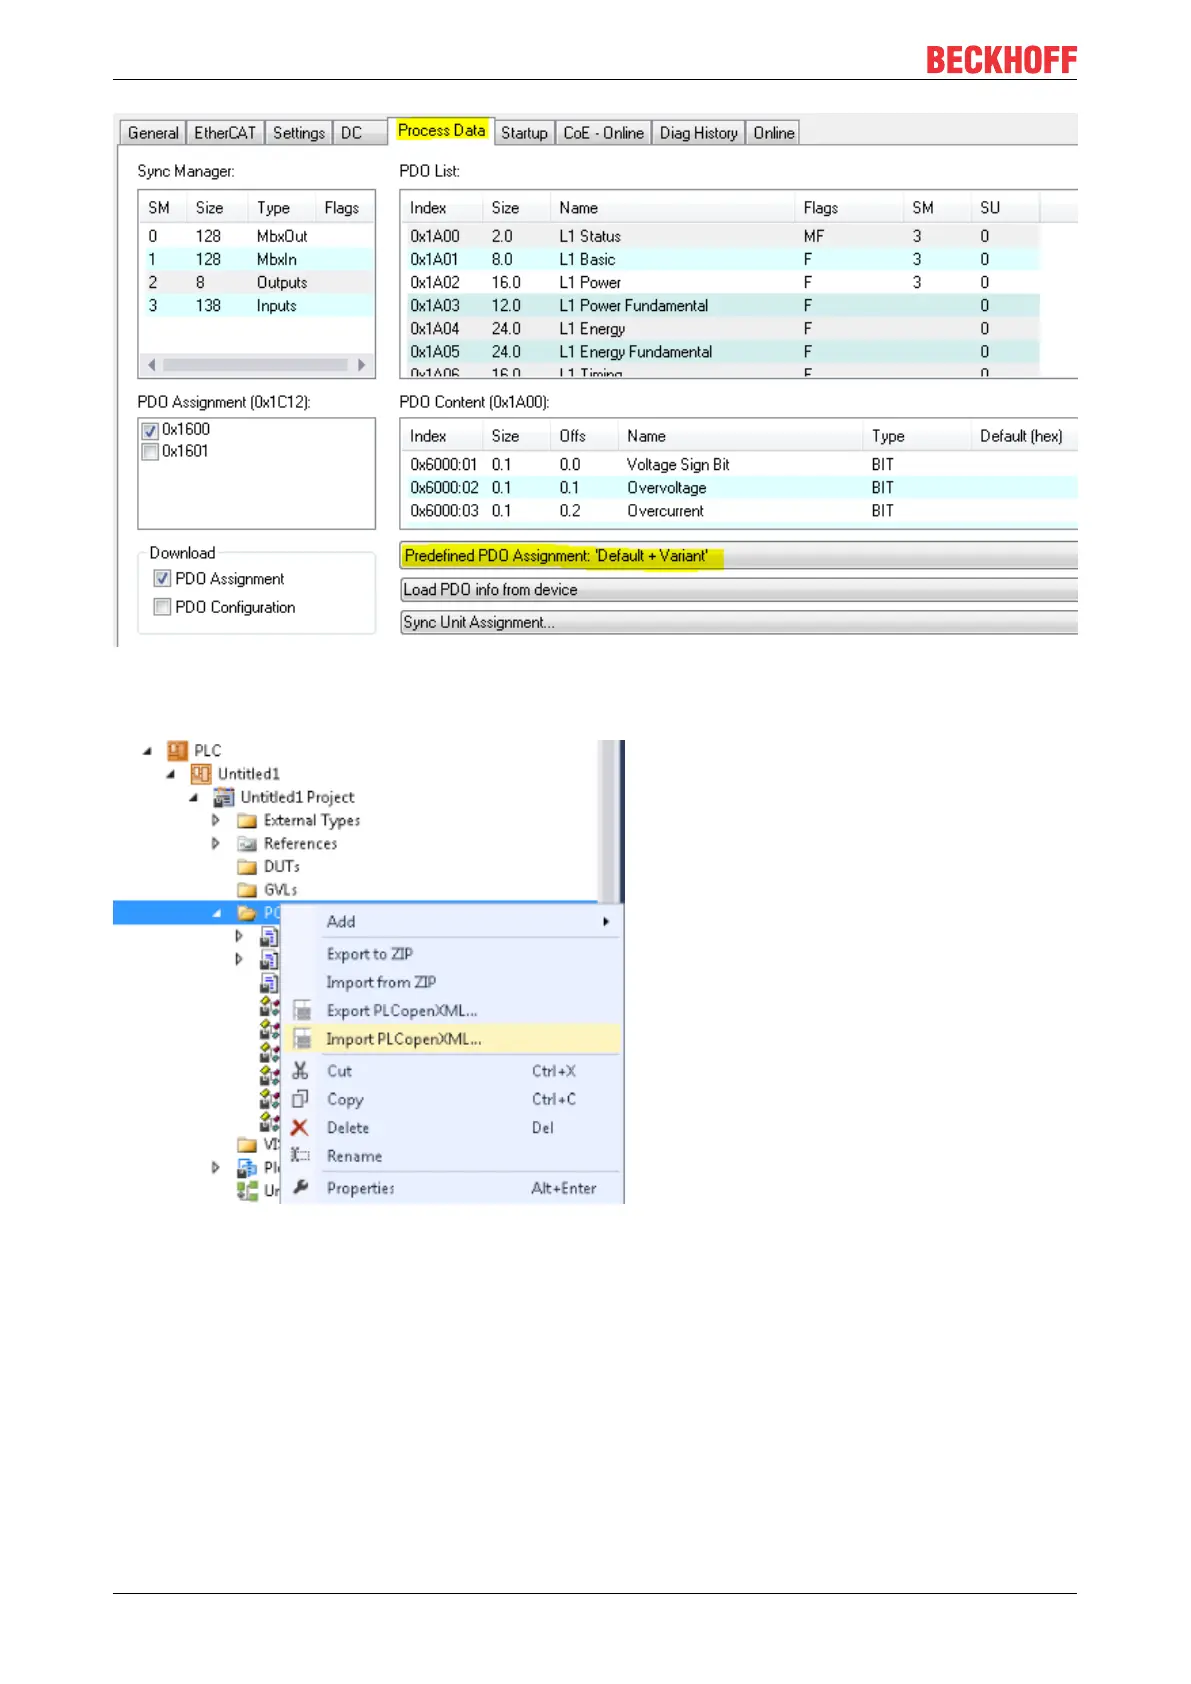This screenshot has width=1191, height=1684.
Task: Click the red X Delete icon
Action: pyautogui.click(x=299, y=1127)
